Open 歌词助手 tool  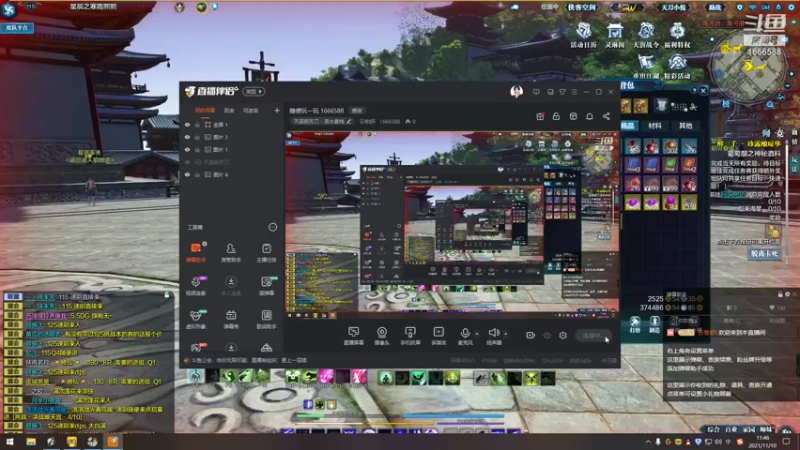pos(266,319)
